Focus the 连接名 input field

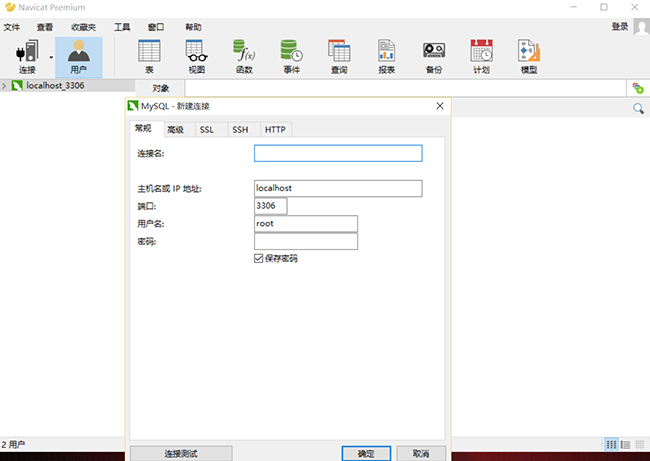click(338, 153)
